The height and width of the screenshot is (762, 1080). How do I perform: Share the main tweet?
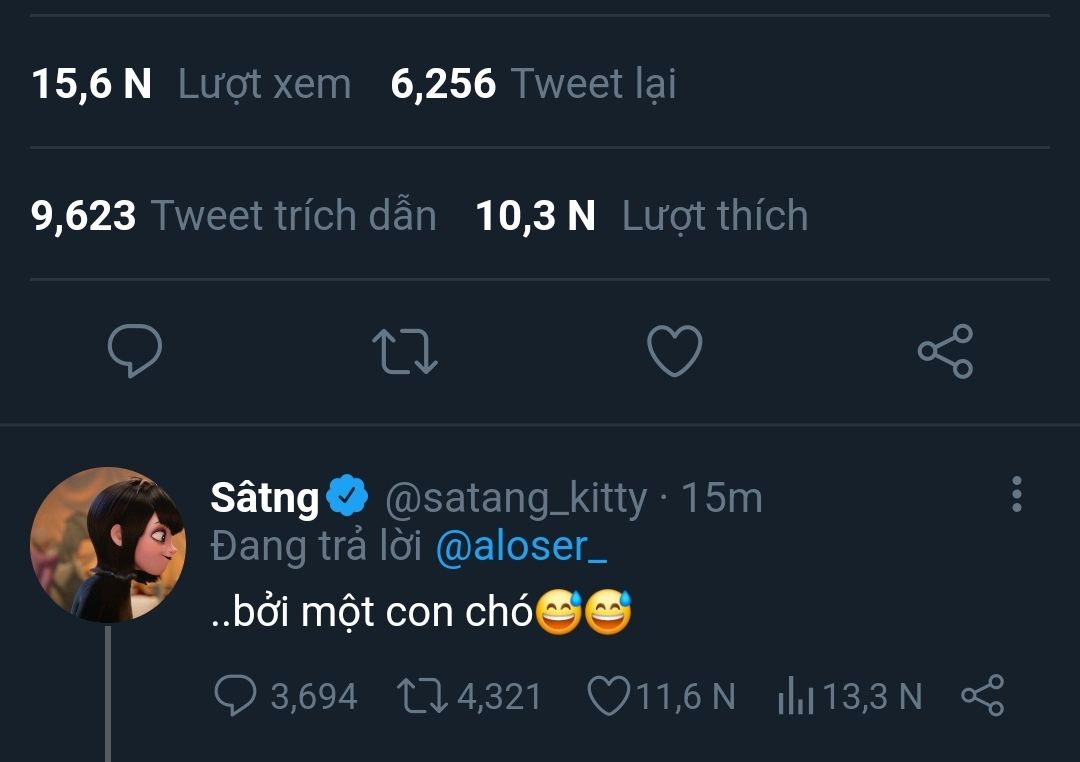945,351
